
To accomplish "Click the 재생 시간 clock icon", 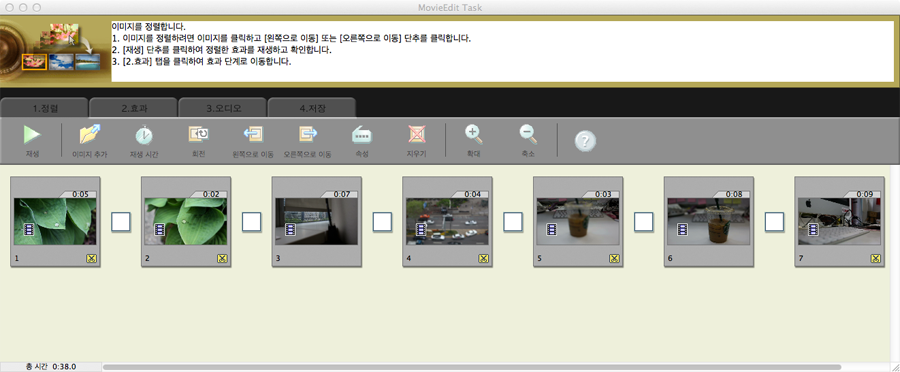I will (143, 135).
